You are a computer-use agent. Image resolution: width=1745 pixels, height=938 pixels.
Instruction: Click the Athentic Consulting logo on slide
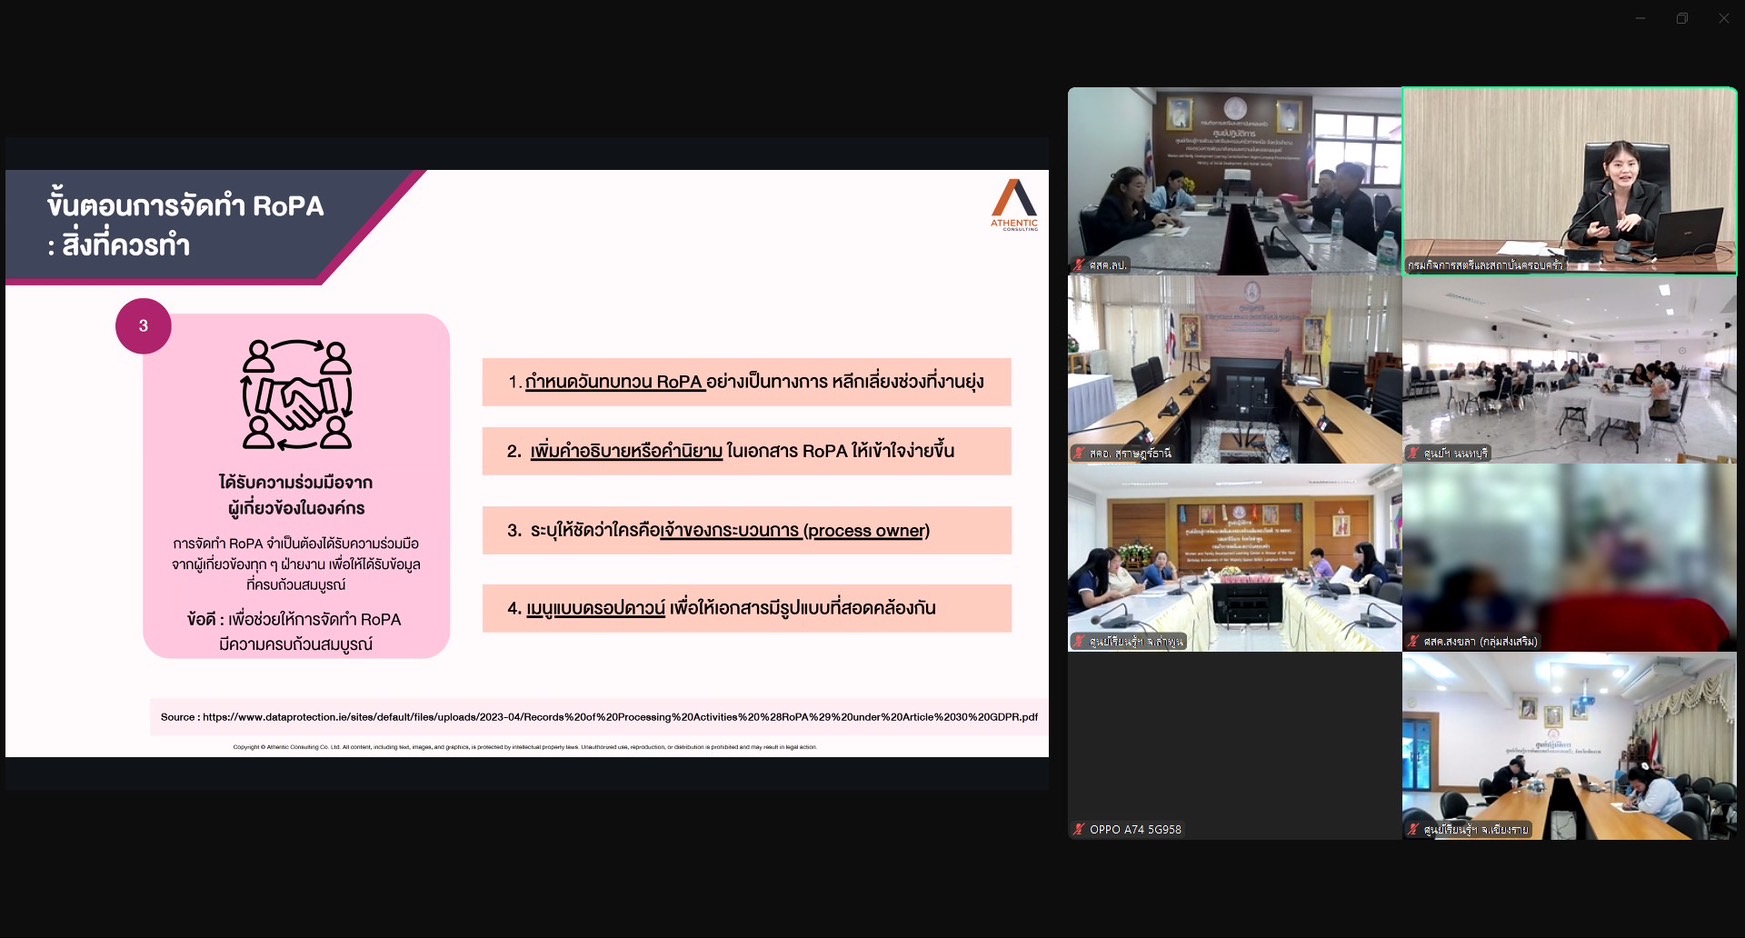[x=1014, y=205]
